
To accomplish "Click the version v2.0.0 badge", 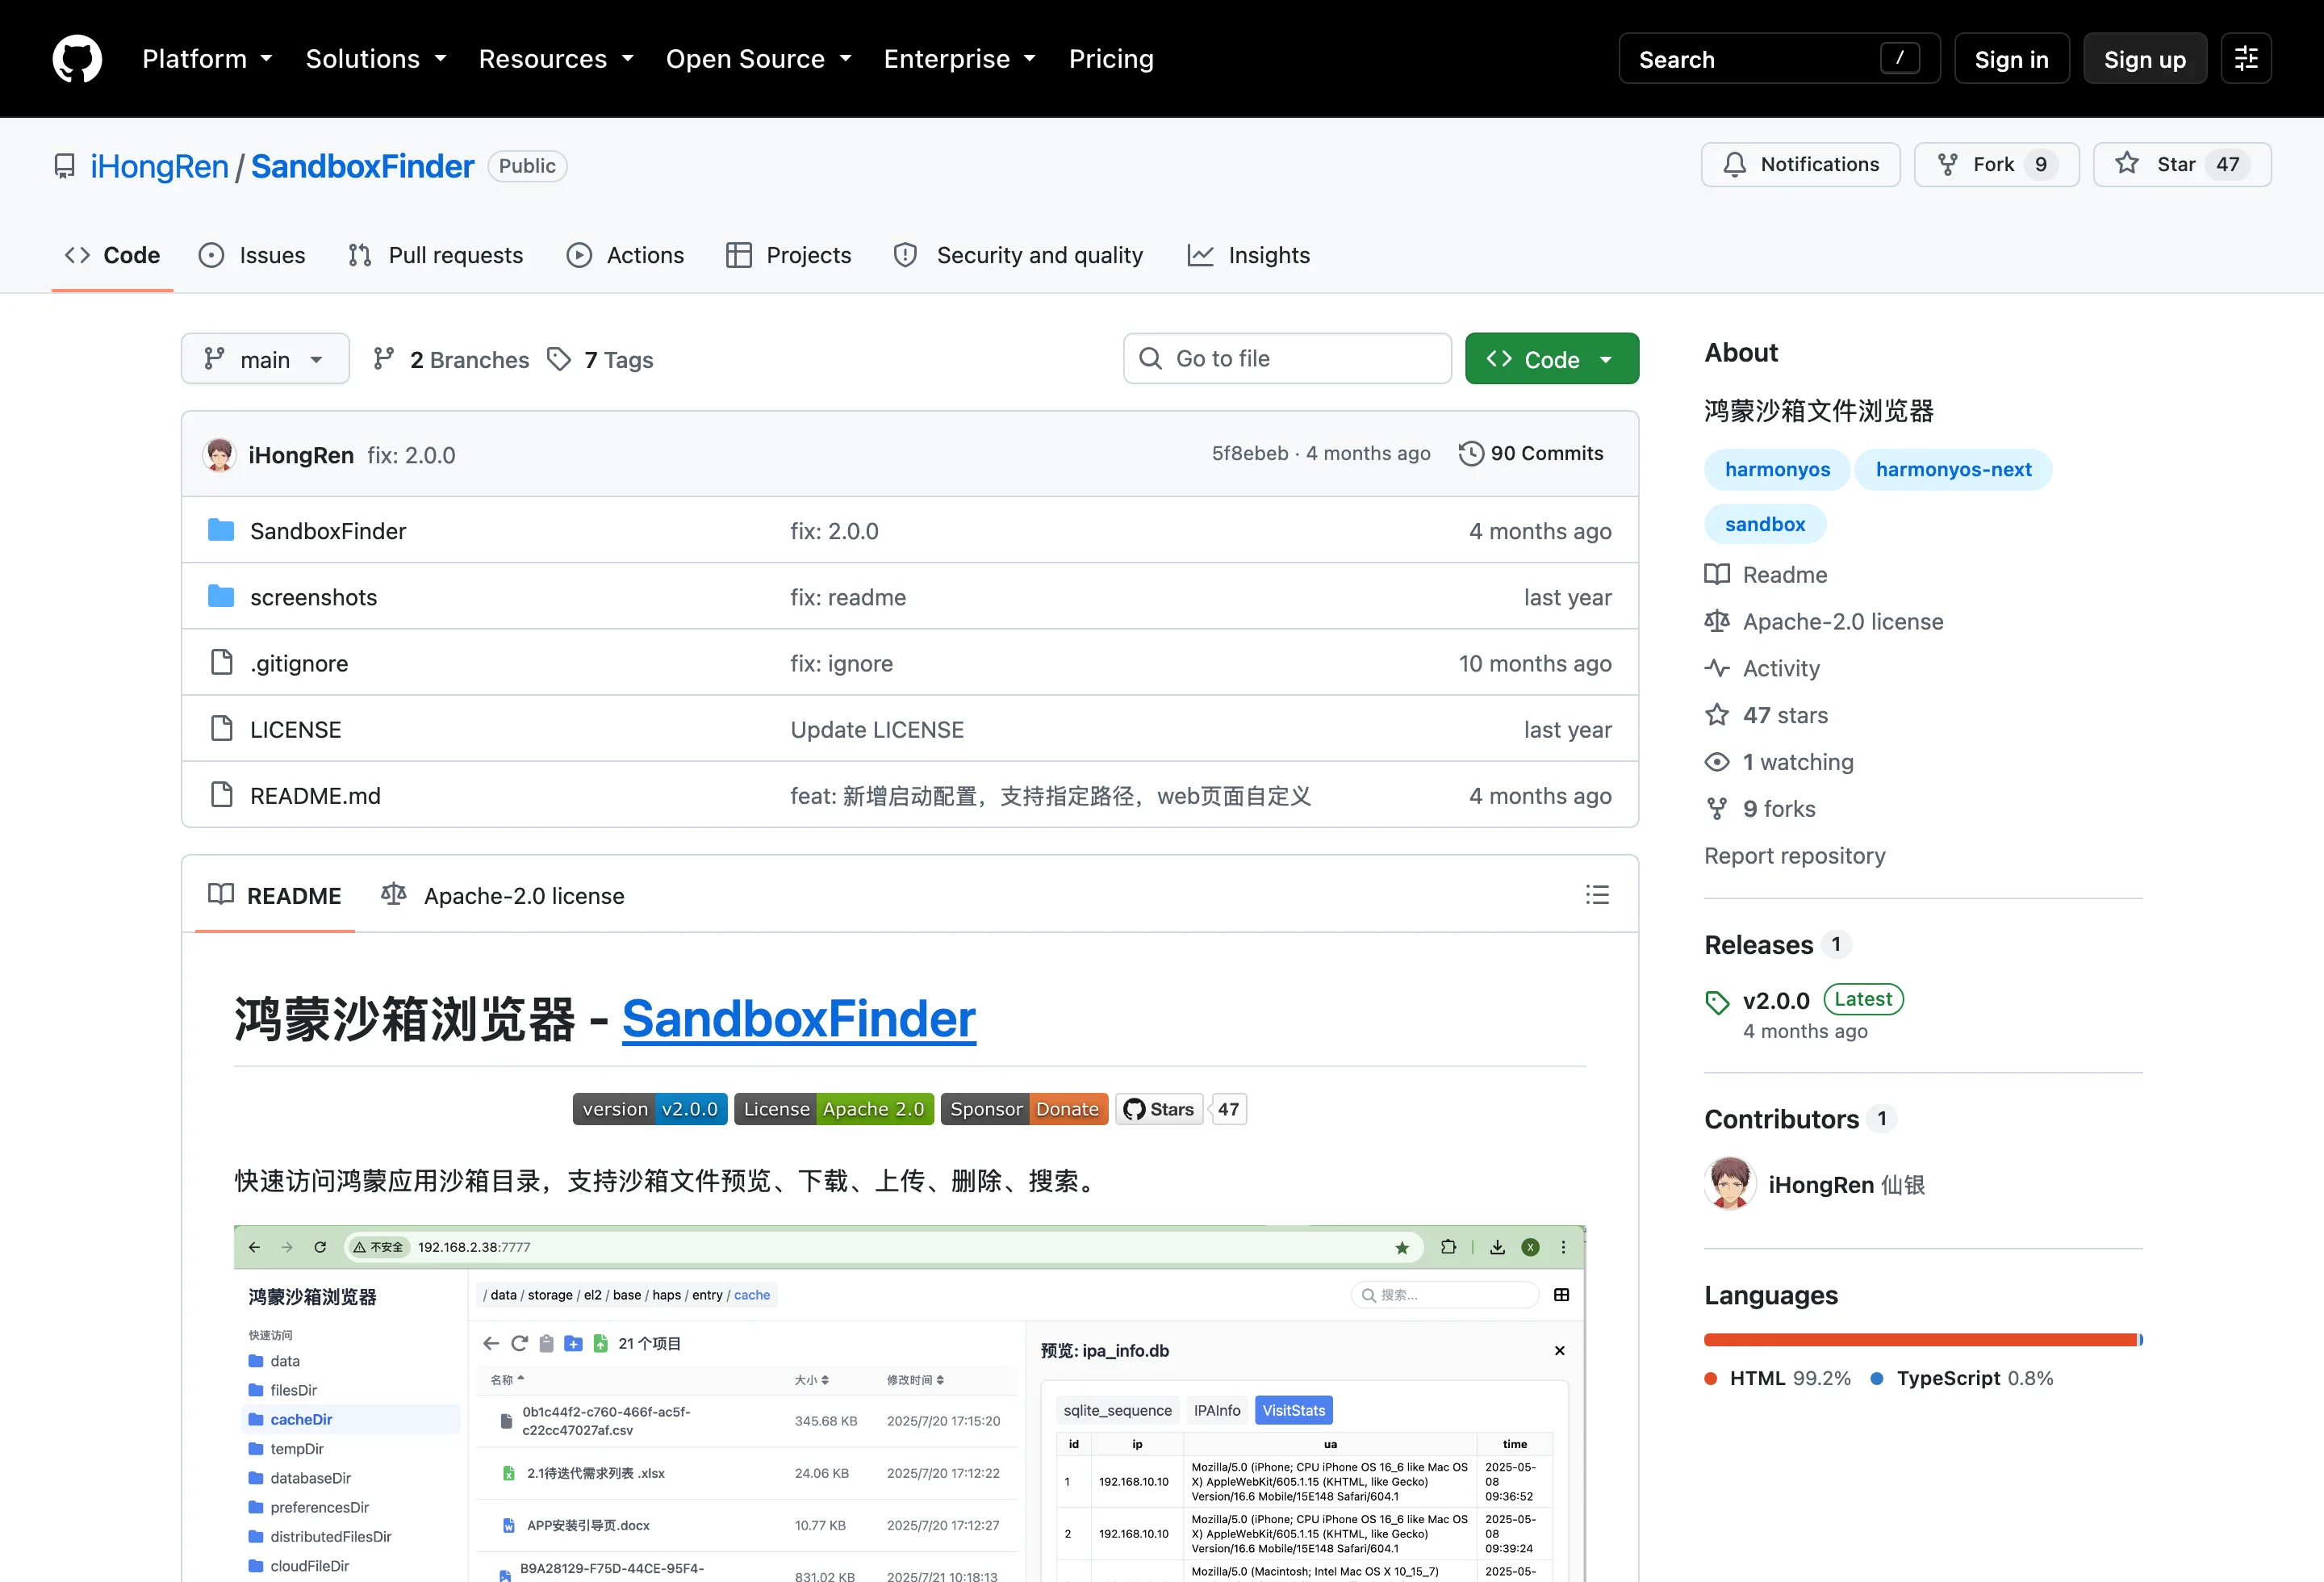I will pyautogui.click(x=650, y=1109).
